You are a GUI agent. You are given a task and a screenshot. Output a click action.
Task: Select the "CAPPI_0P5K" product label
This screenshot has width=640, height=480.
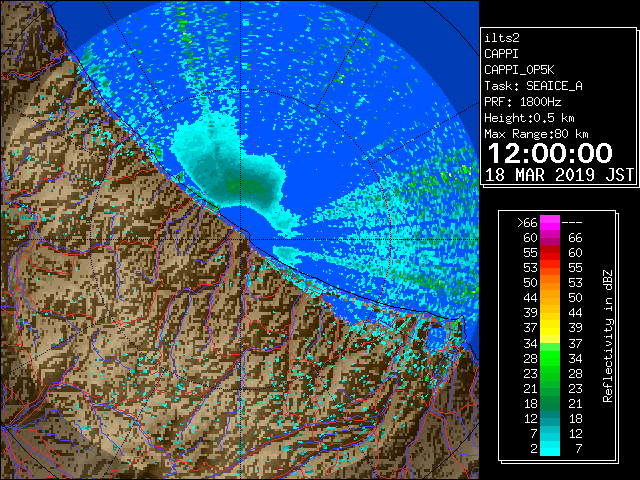click(519, 70)
